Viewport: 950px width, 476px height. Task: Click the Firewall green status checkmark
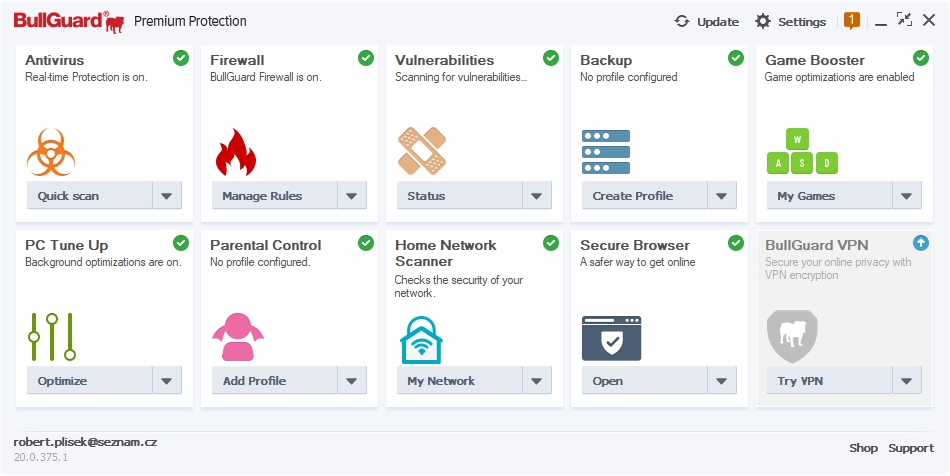point(366,58)
